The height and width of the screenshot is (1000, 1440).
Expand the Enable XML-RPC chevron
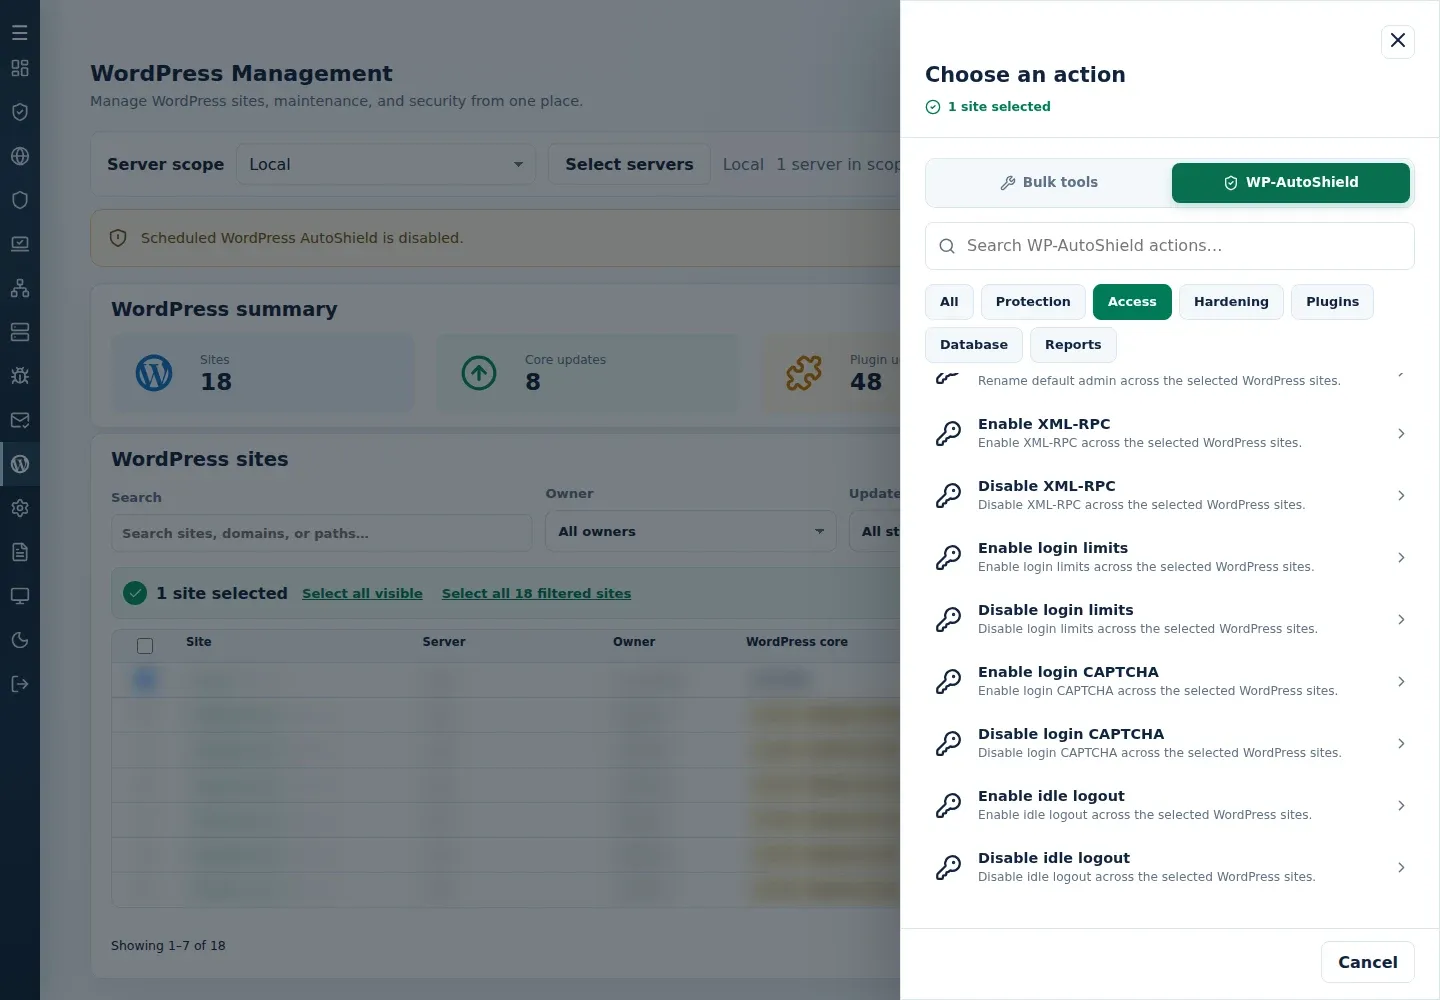pyautogui.click(x=1401, y=434)
